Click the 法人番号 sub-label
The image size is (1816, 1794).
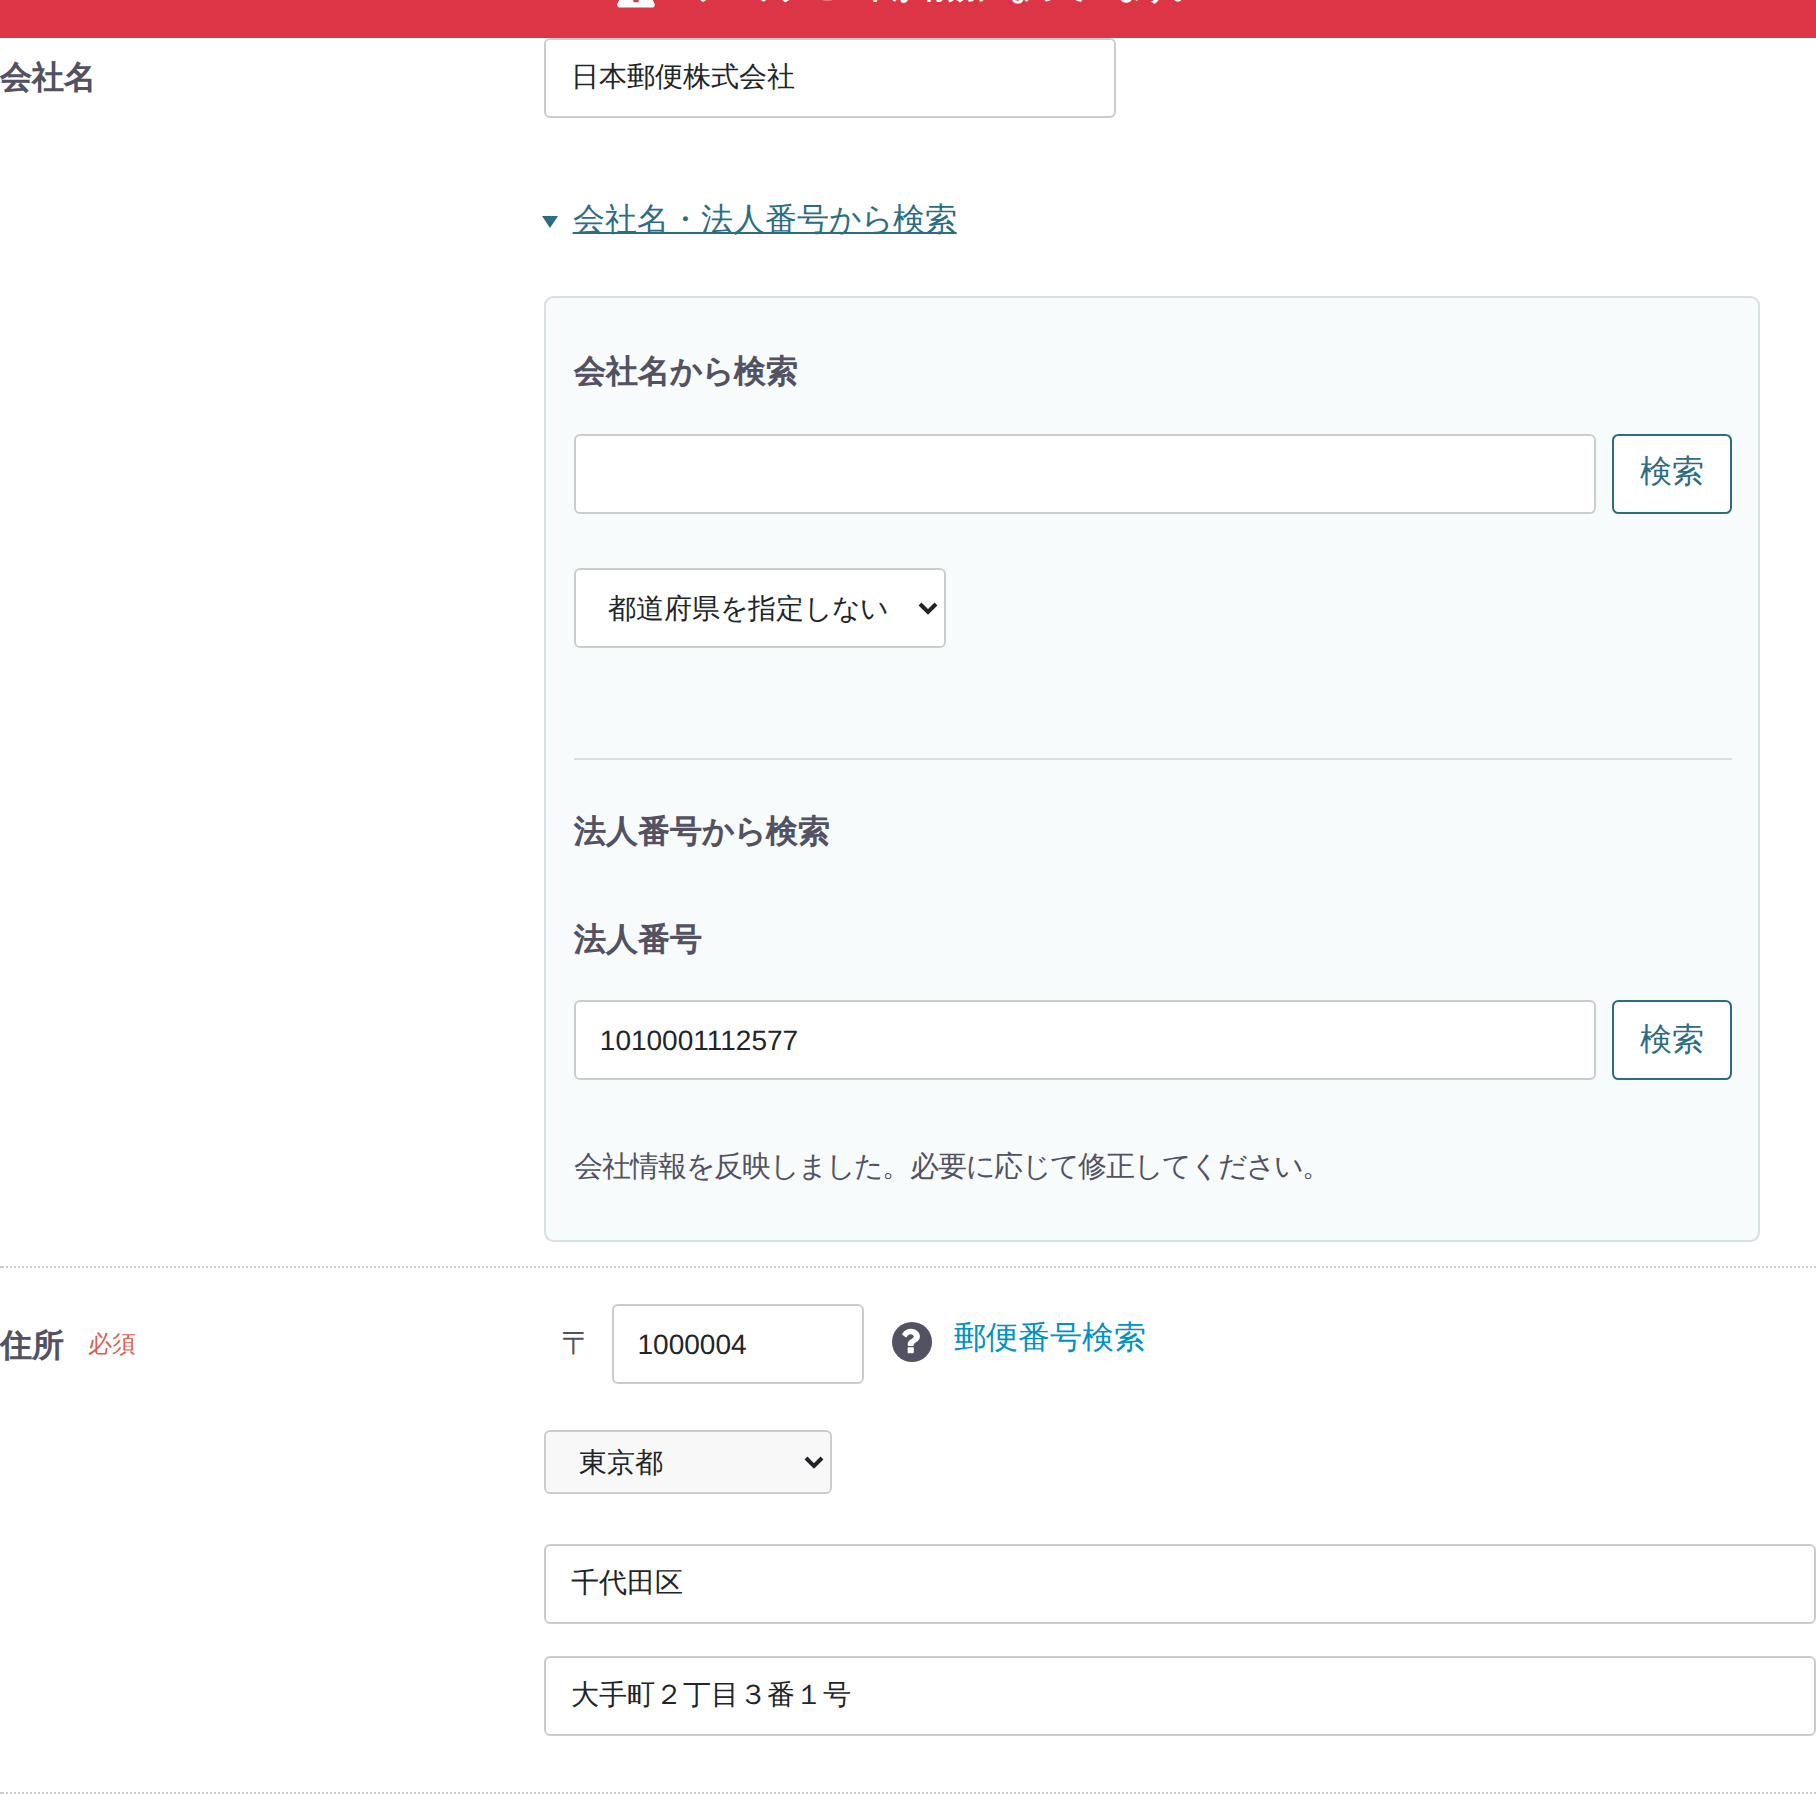point(637,940)
